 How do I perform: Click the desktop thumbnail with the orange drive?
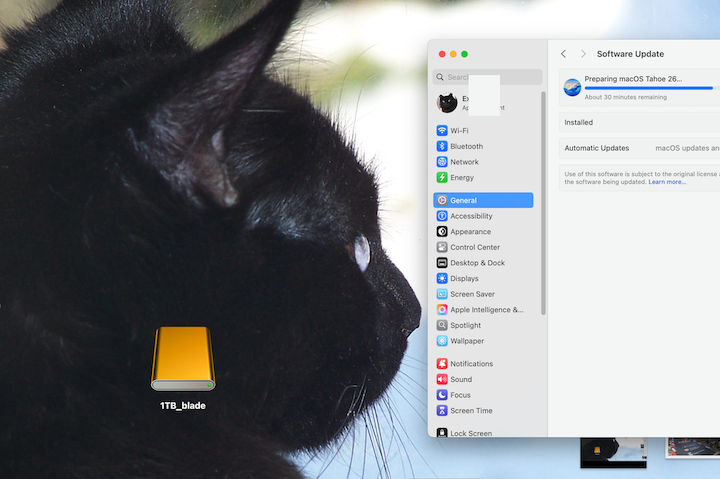pyautogui.click(x=613, y=452)
